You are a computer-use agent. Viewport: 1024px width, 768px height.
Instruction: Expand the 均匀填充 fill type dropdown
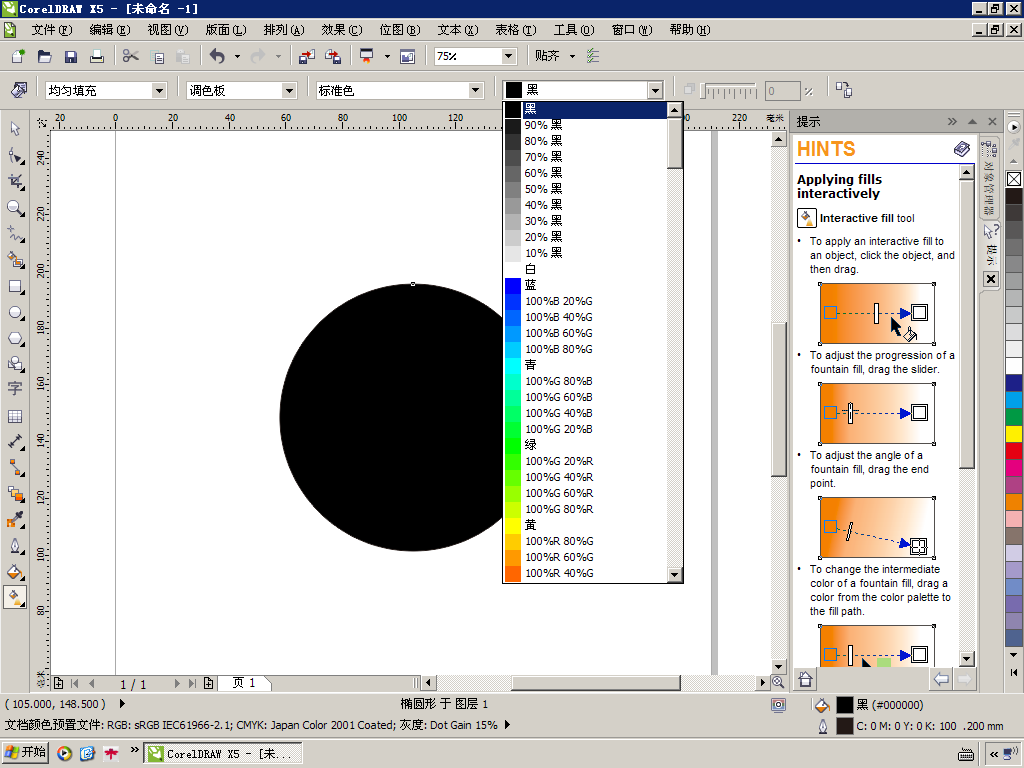[x=159, y=90]
